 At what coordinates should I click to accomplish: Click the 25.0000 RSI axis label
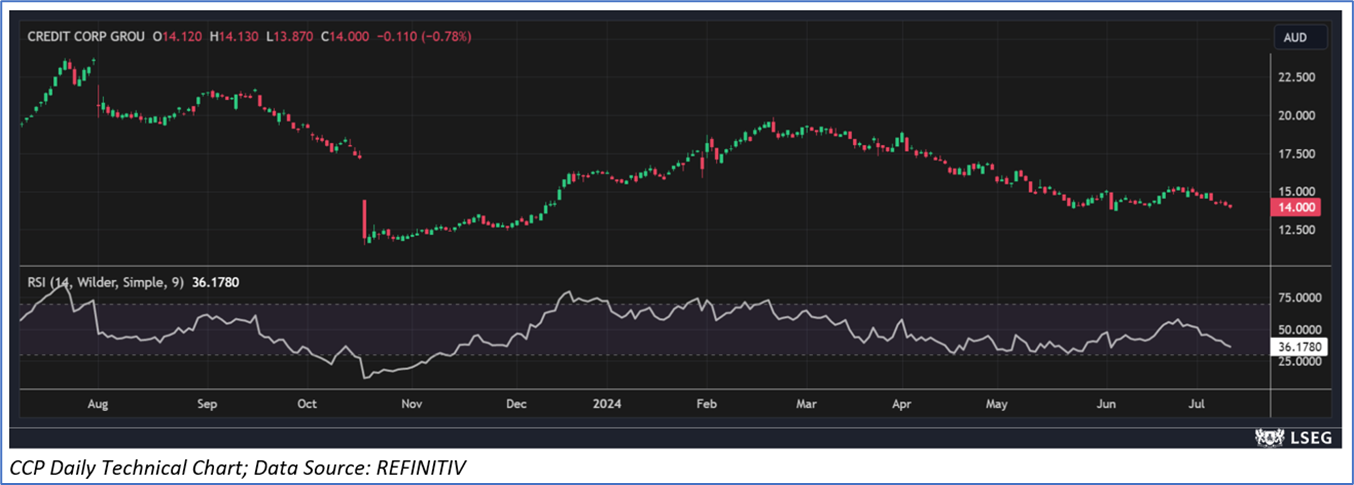click(1302, 362)
